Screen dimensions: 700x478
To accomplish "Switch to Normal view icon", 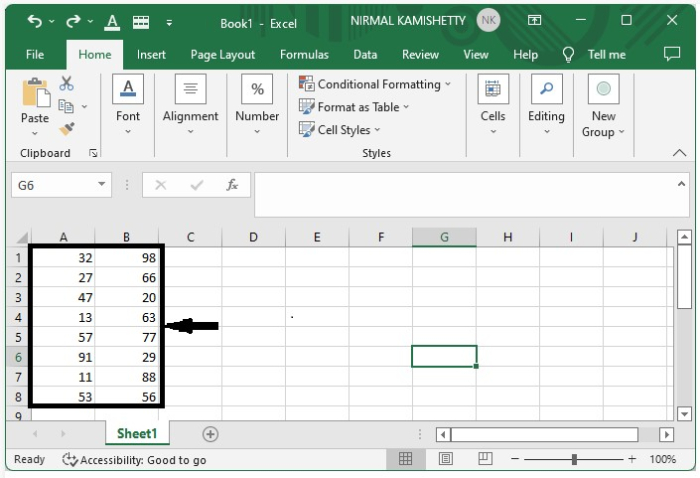I will (405, 459).
